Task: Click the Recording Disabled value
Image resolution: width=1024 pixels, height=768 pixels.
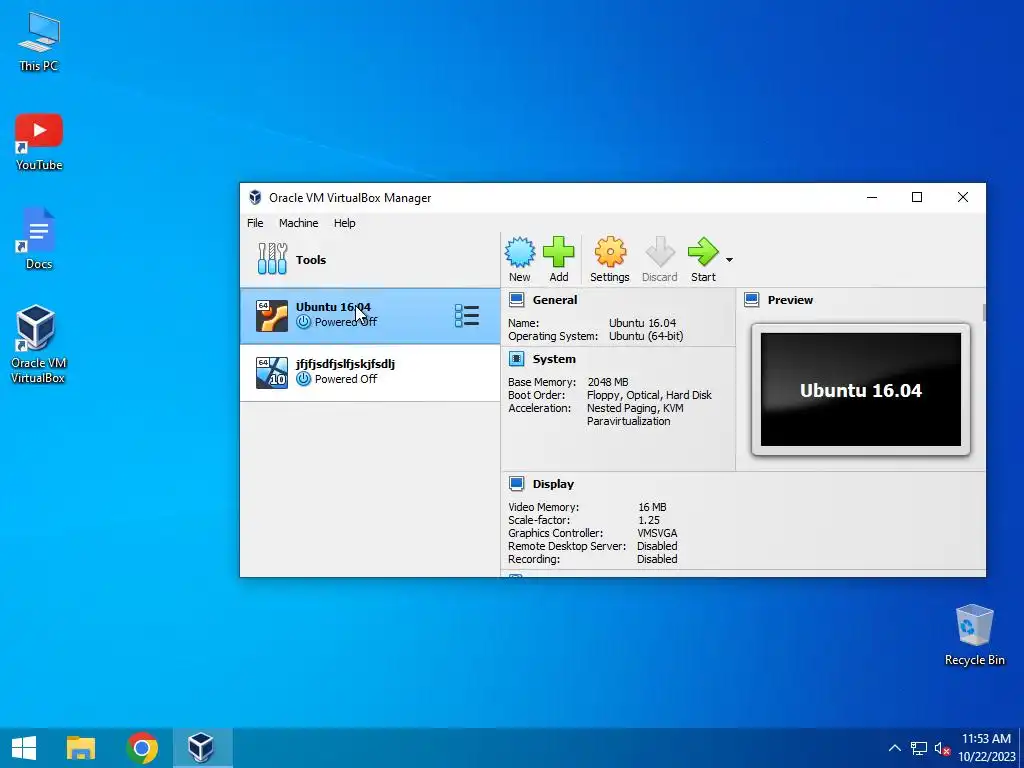Action: (657, 559)
